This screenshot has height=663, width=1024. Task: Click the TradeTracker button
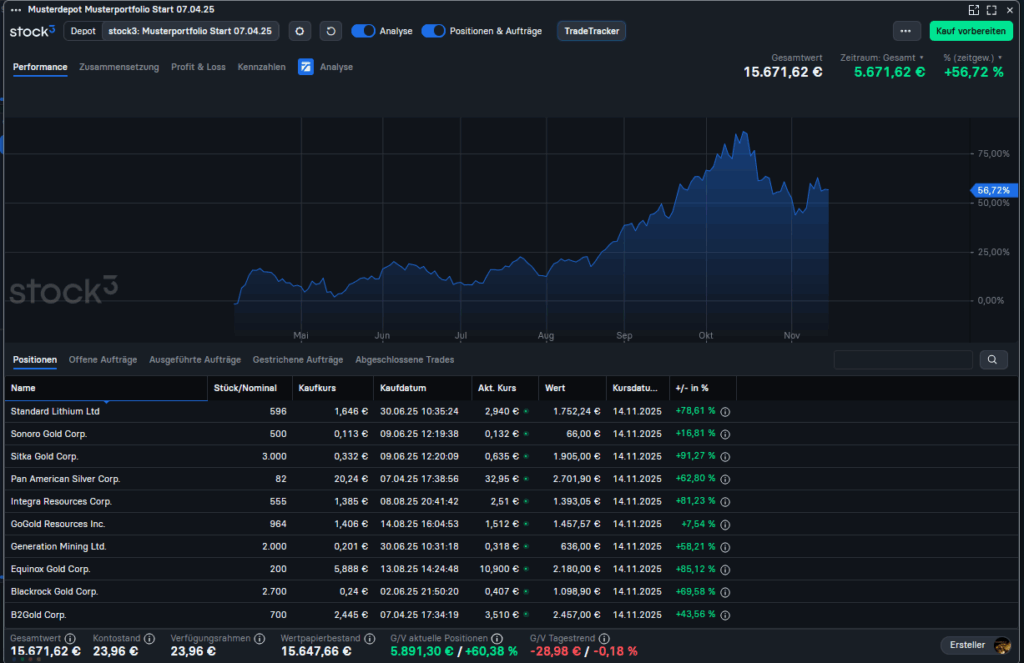[591, 31]
